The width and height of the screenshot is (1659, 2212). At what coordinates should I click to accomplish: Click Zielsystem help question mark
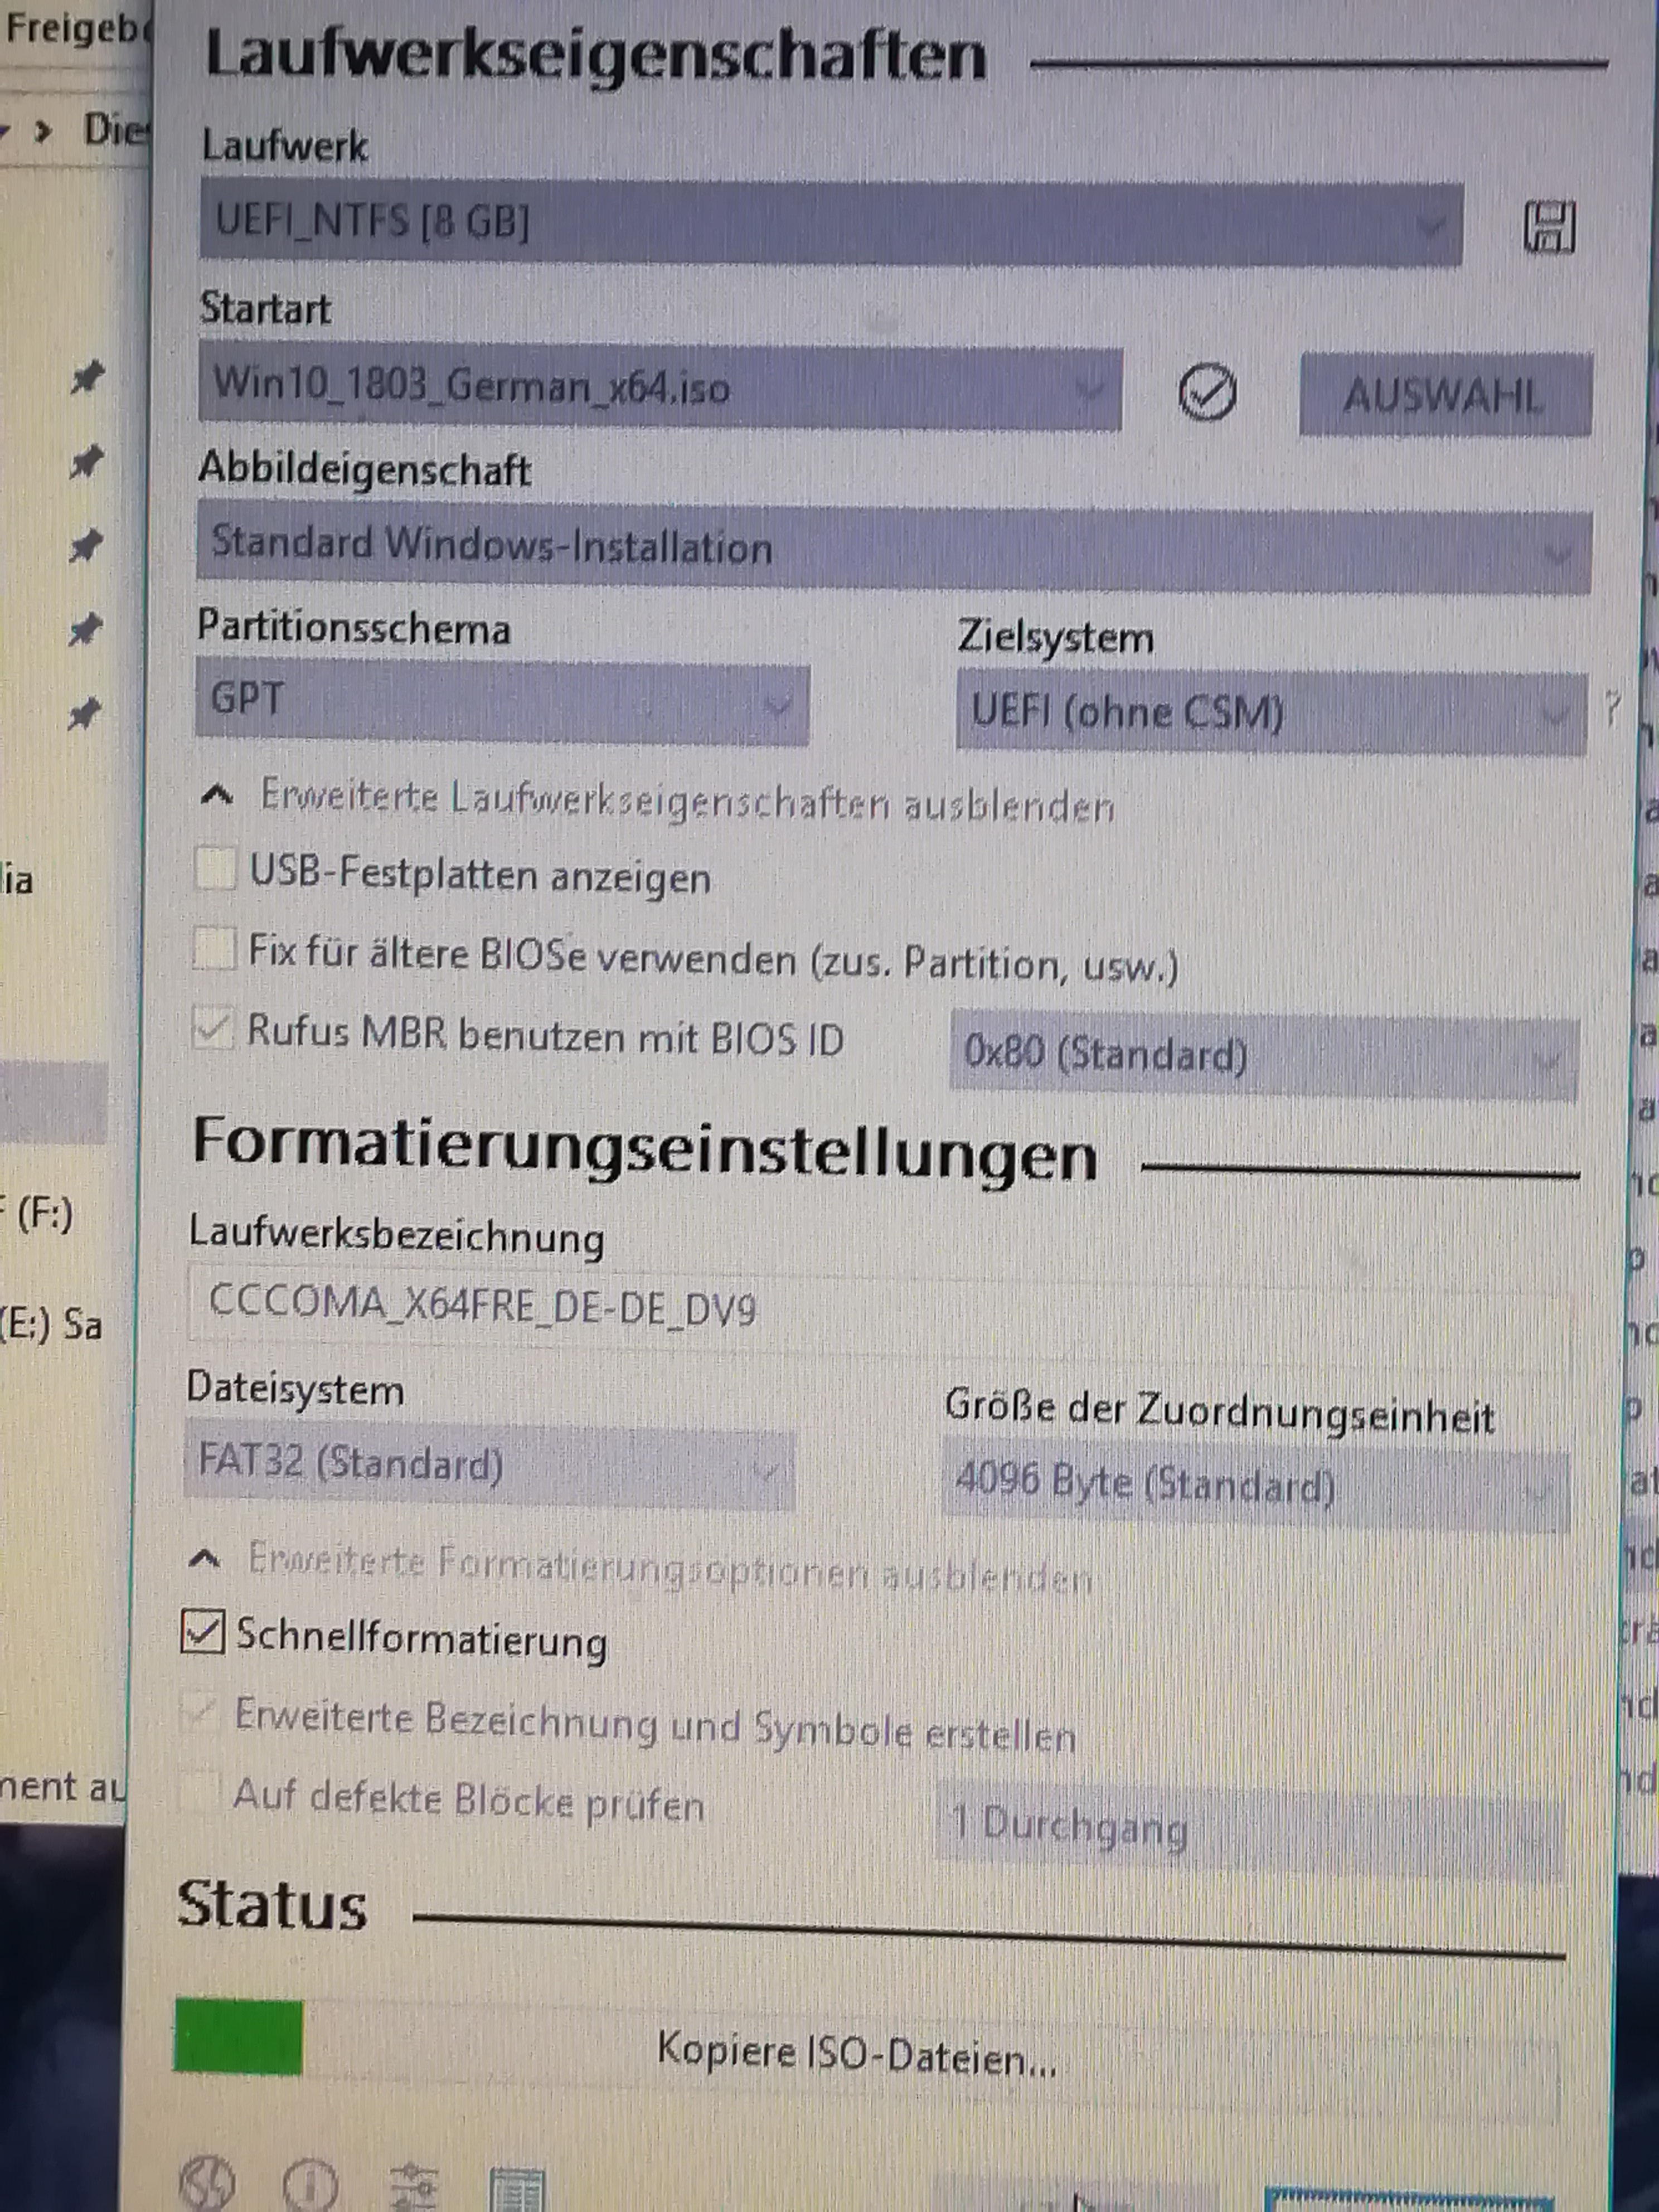point(1612,708)
